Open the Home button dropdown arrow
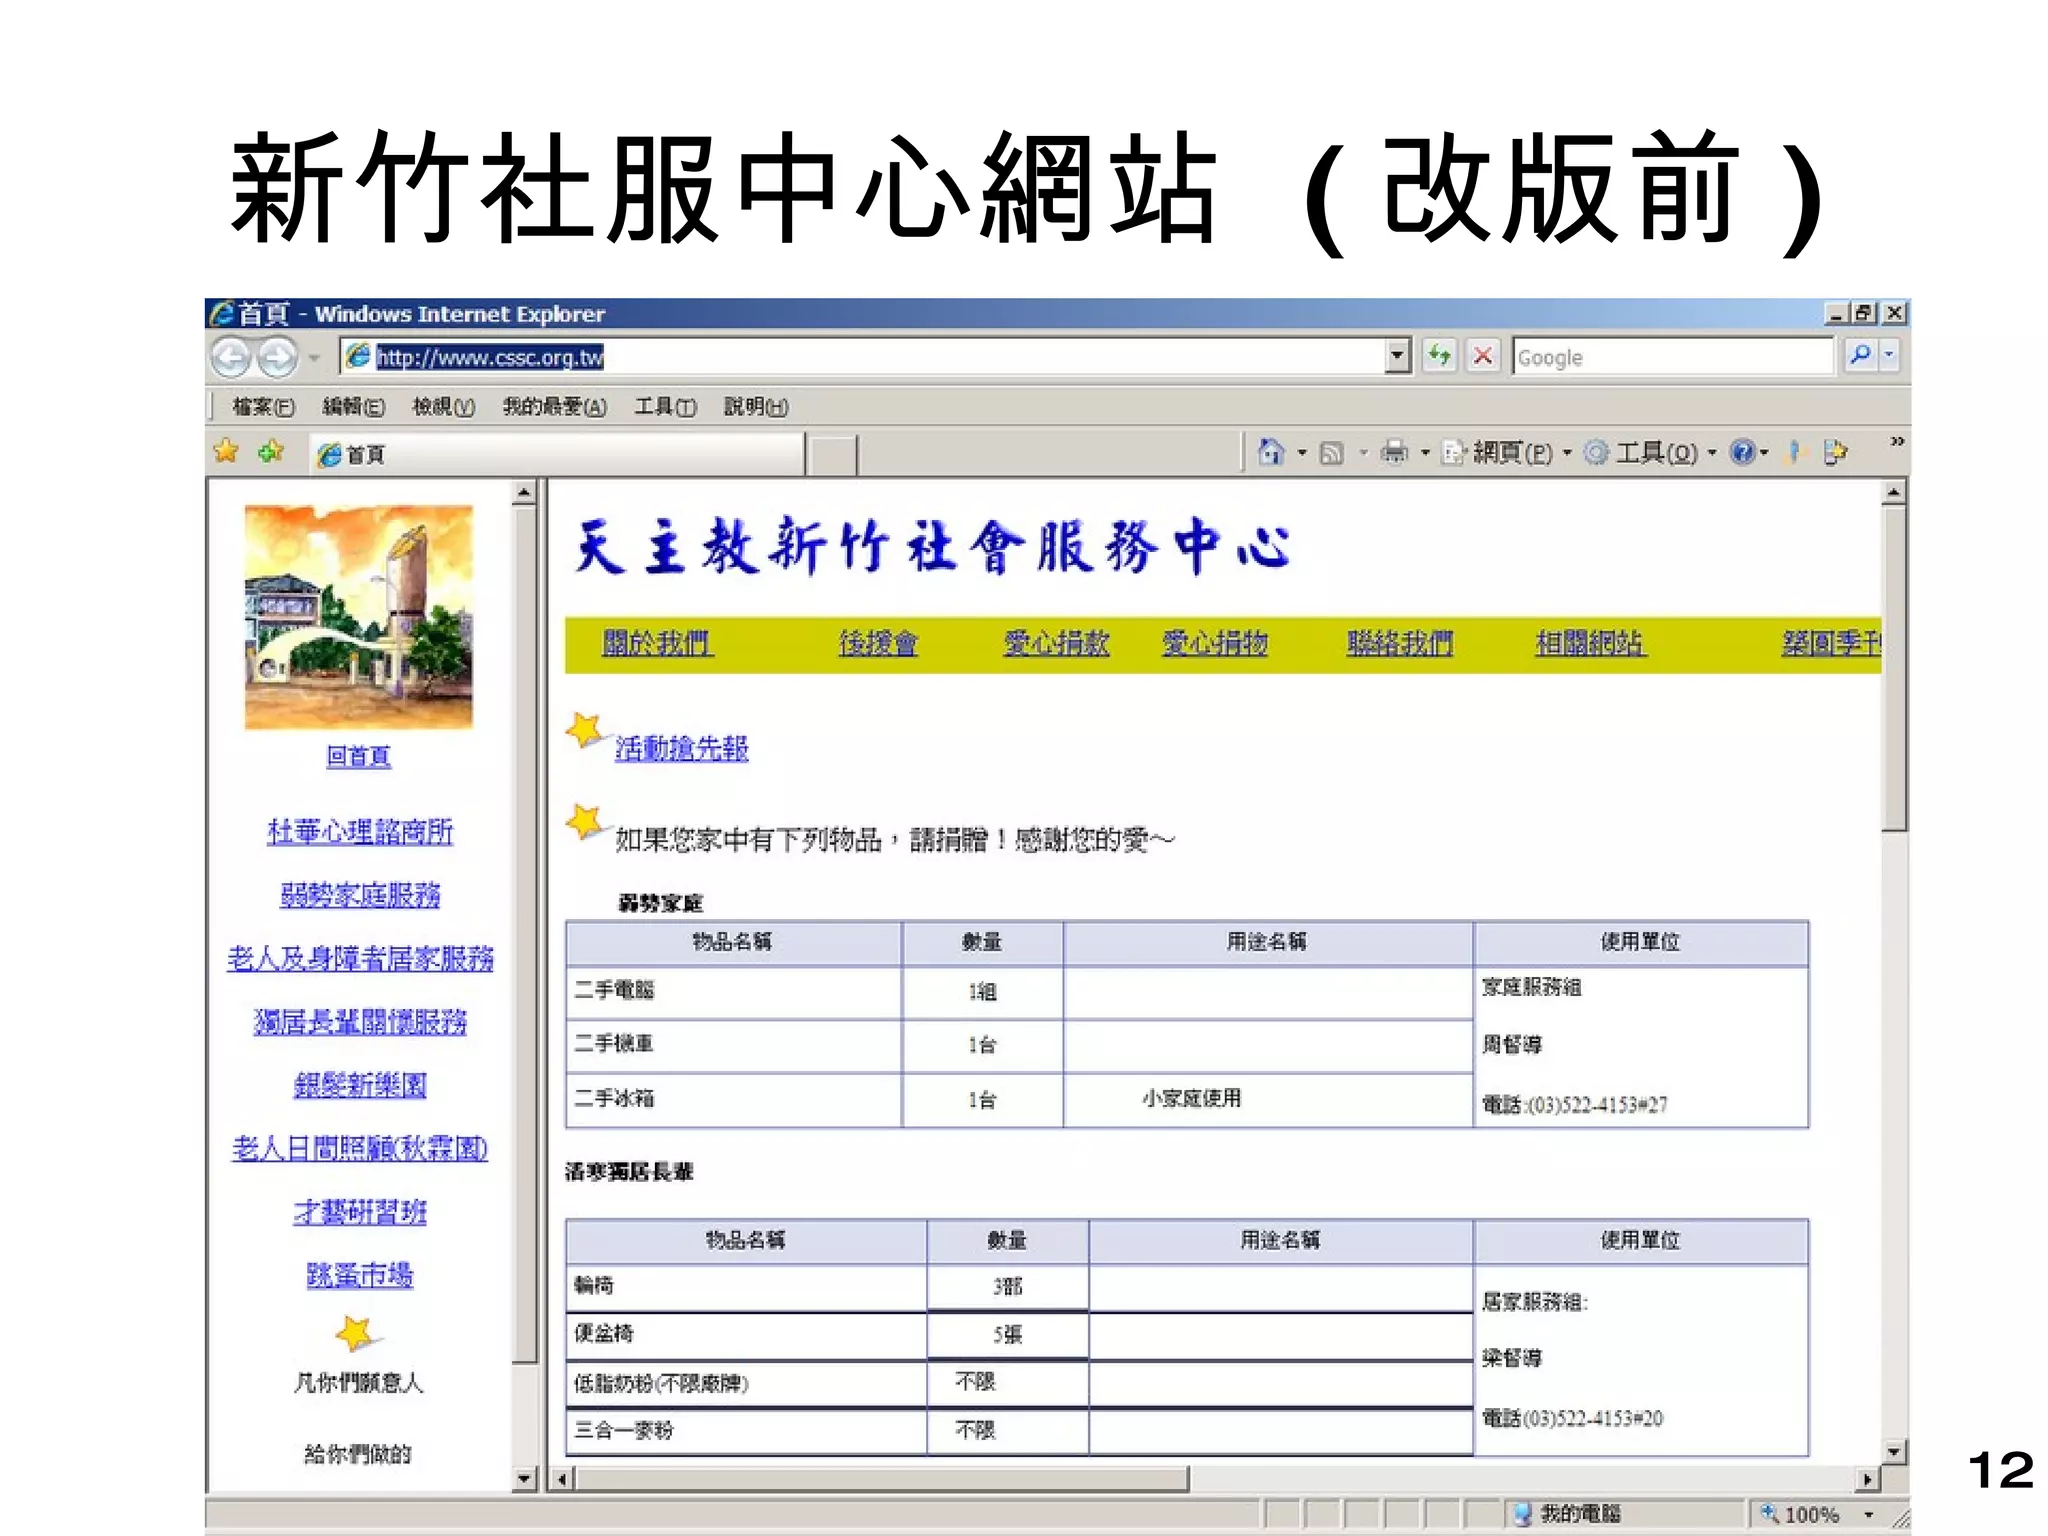This screenshot has height=1536, width=2048. 1302,453
